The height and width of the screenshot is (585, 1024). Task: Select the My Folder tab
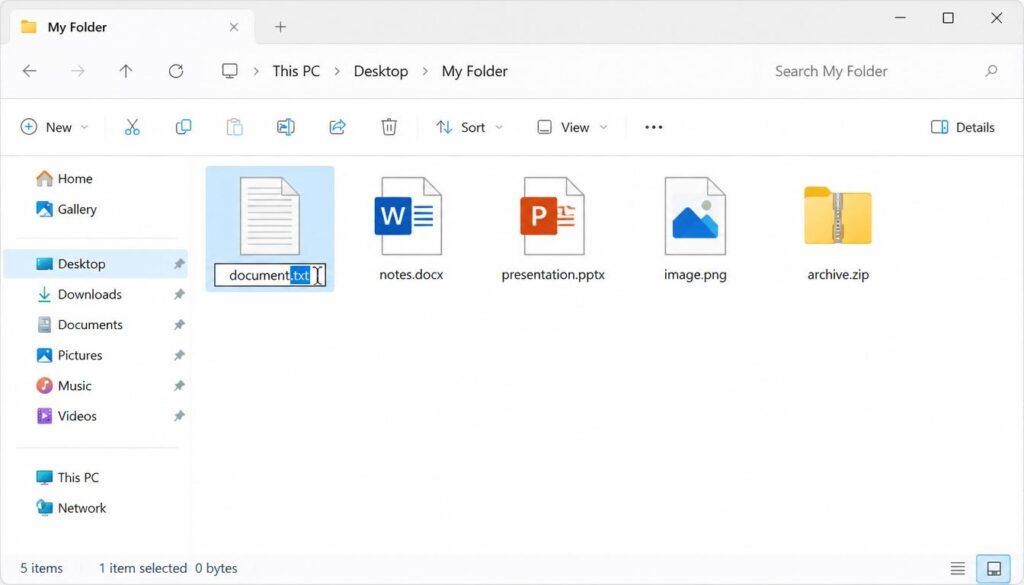tap(132, 27)
